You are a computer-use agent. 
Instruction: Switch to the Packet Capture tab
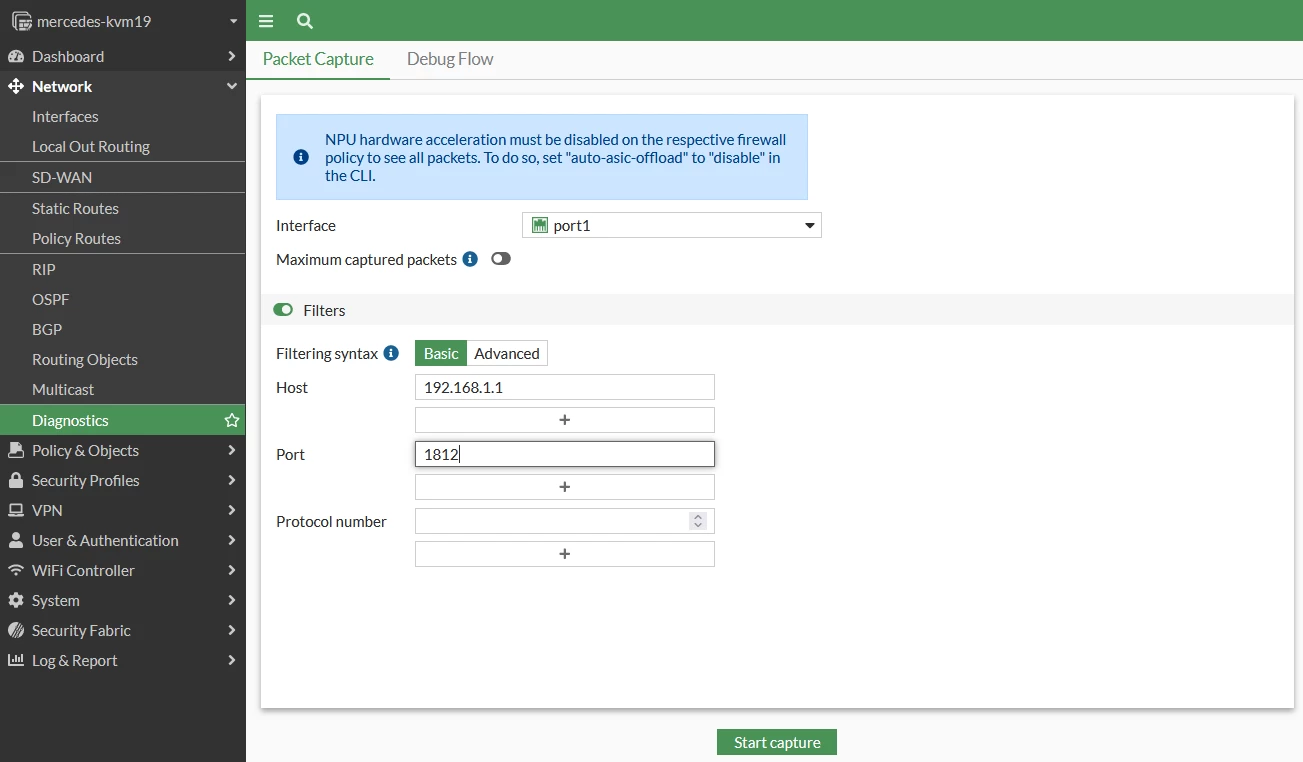point(318,59)
